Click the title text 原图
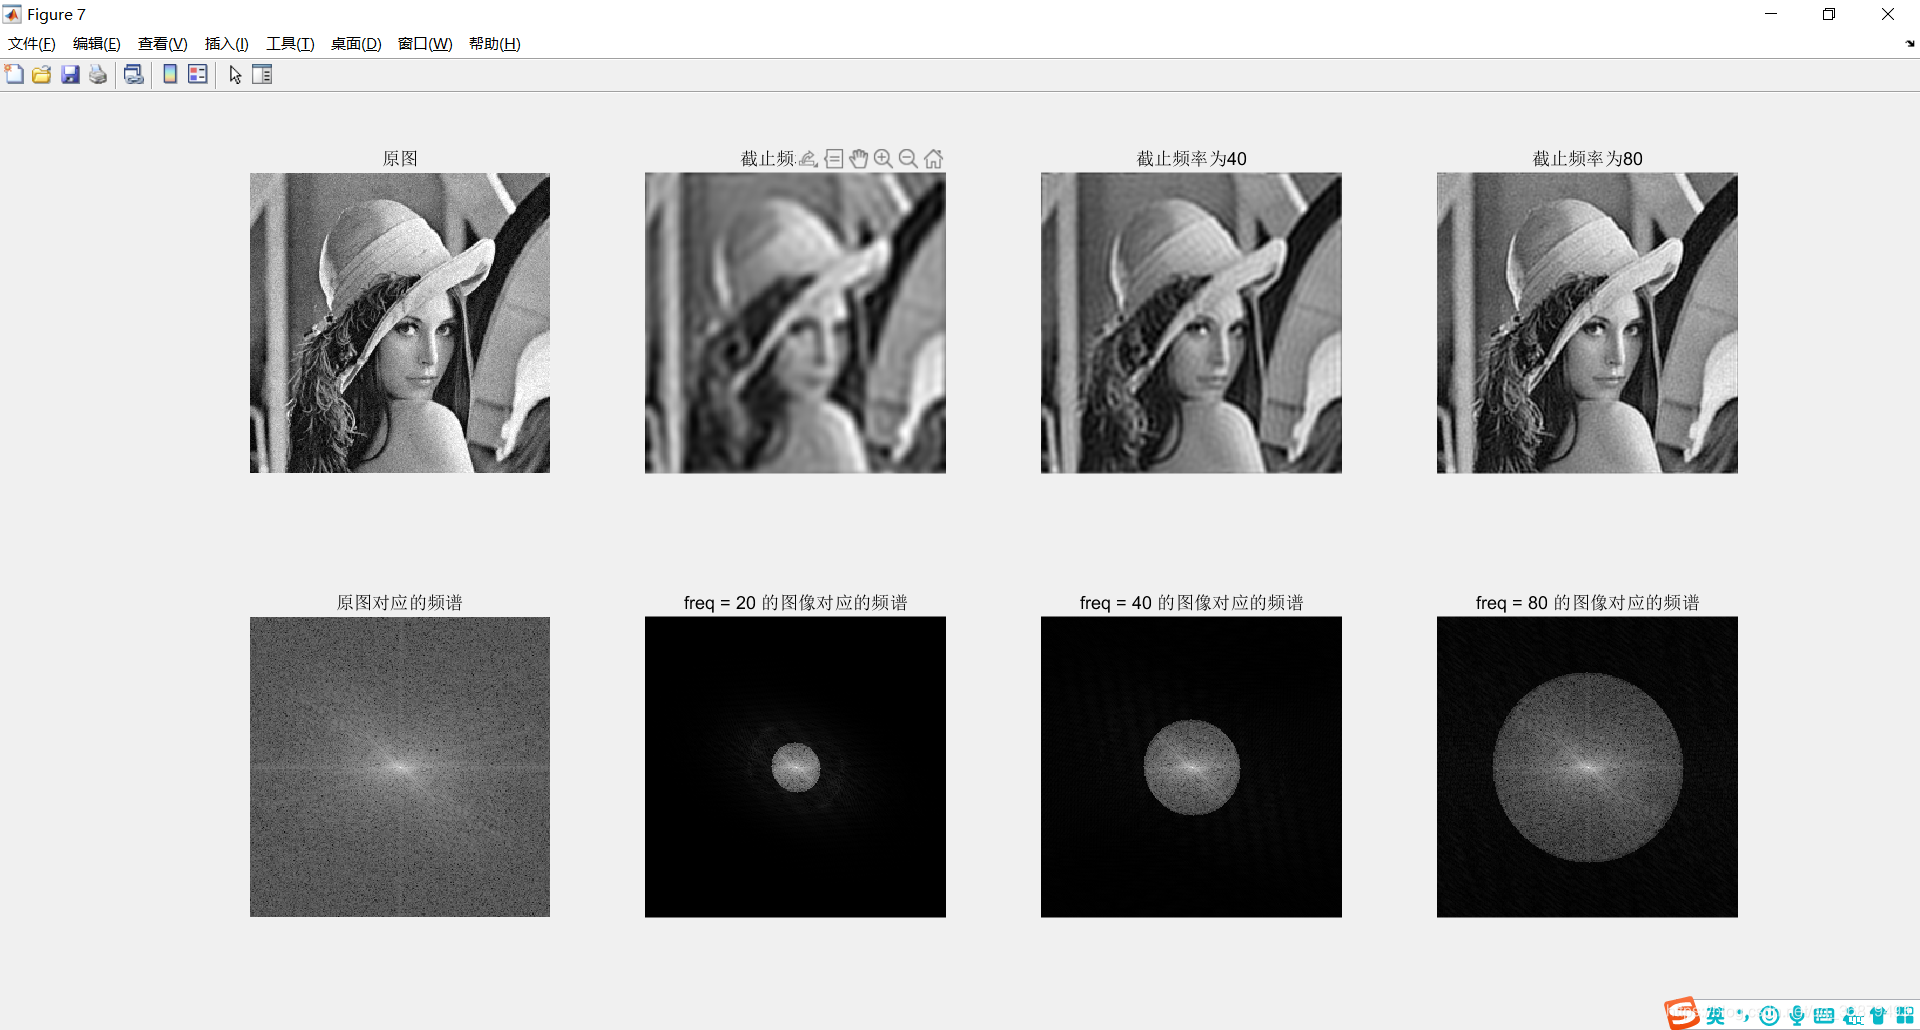Viewport: 1920px width, 1030px height. point(400,158)
